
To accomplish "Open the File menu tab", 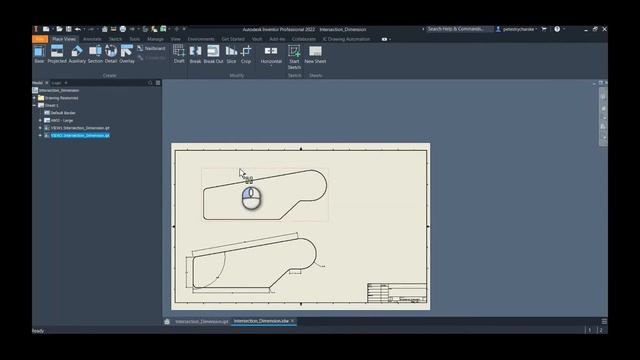I will 40,39.
